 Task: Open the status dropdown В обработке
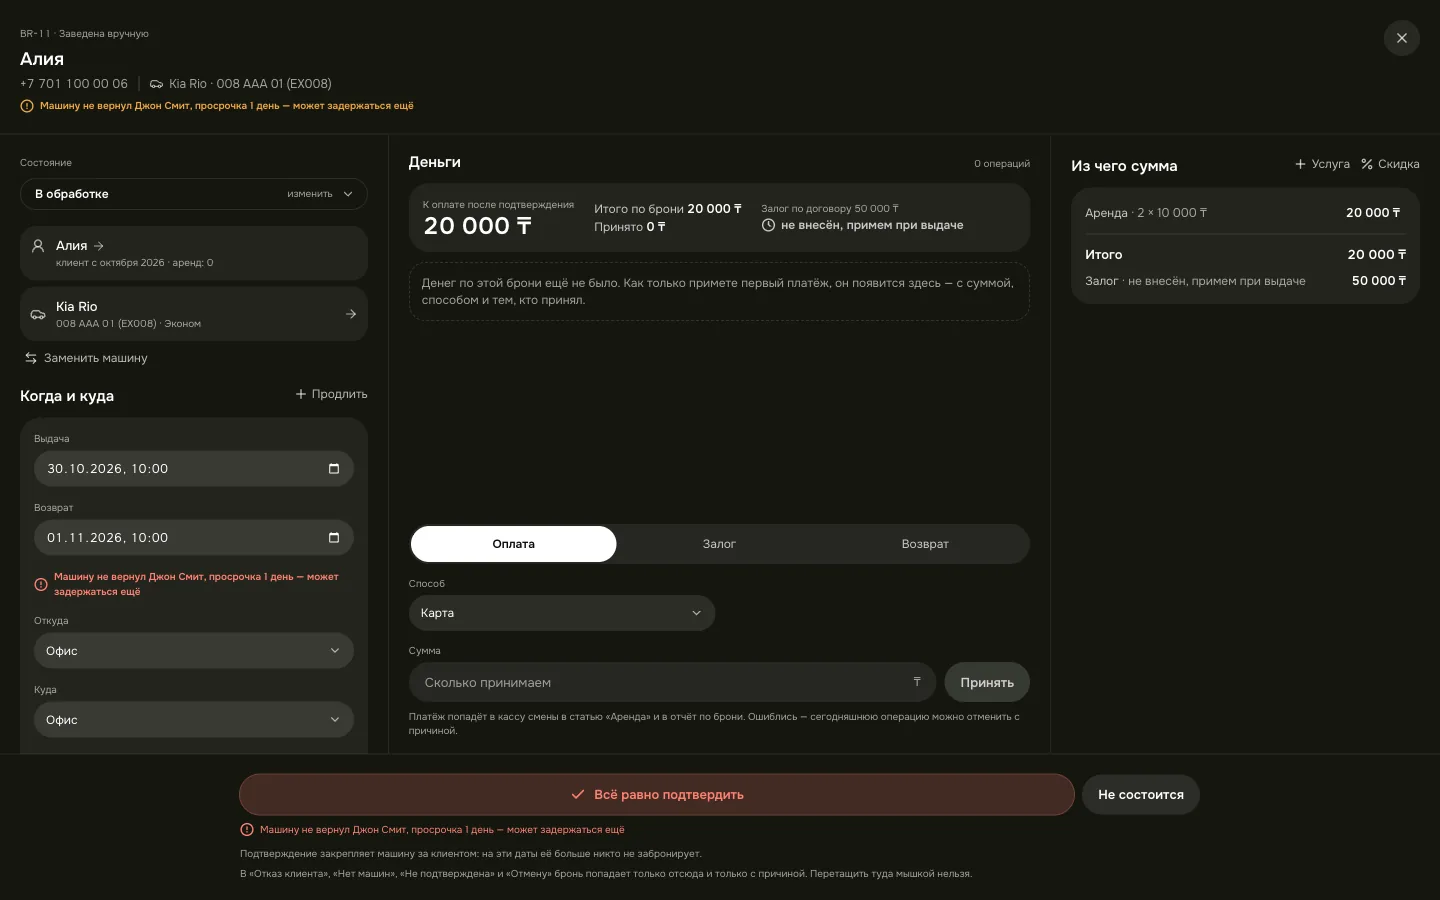194,194
